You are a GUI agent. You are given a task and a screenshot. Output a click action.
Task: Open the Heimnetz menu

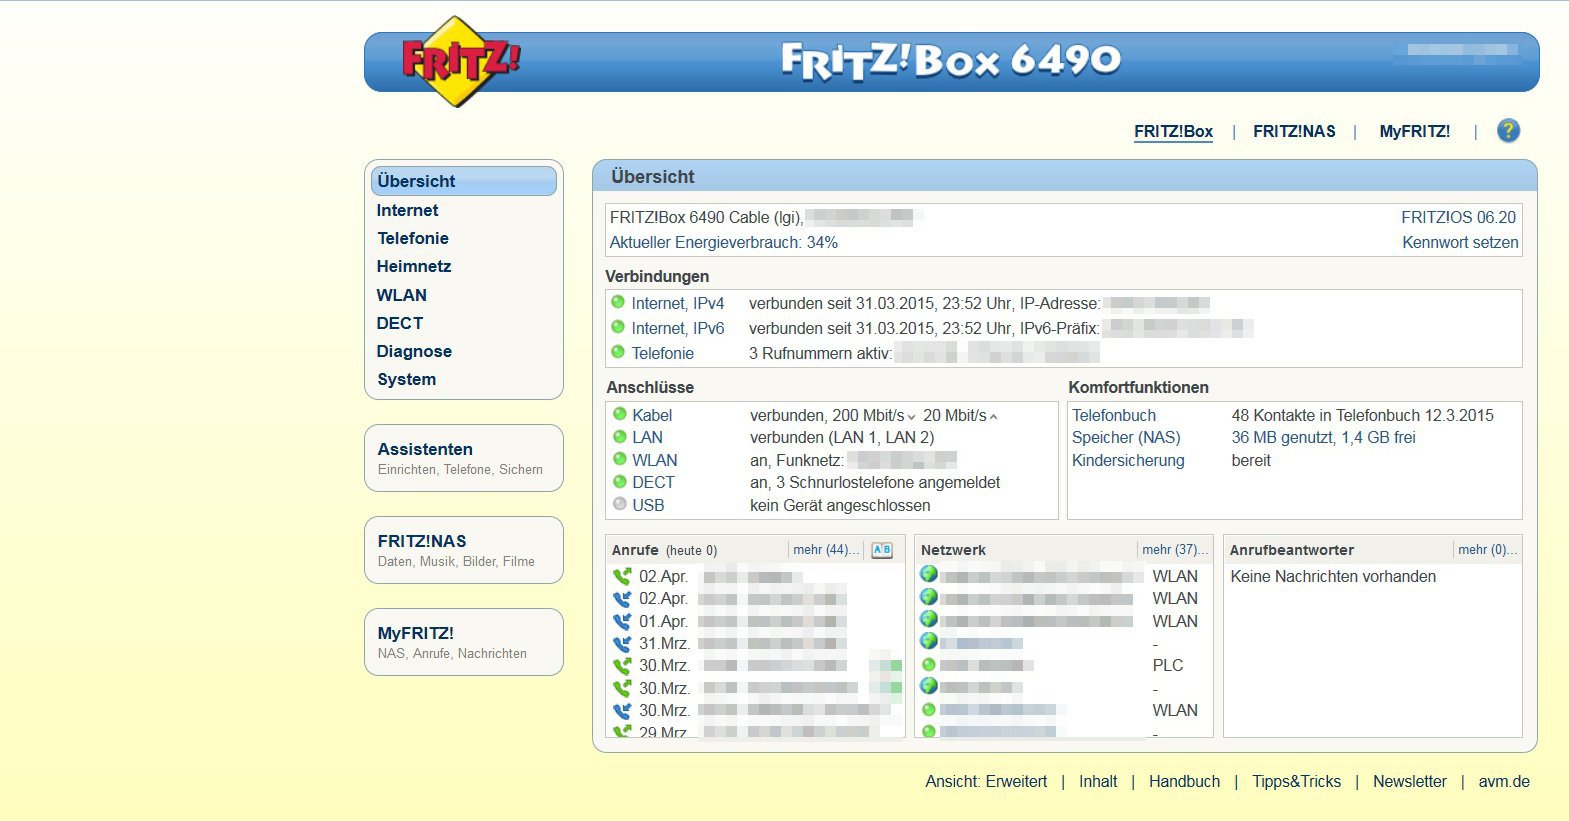[x=414, y=266]
